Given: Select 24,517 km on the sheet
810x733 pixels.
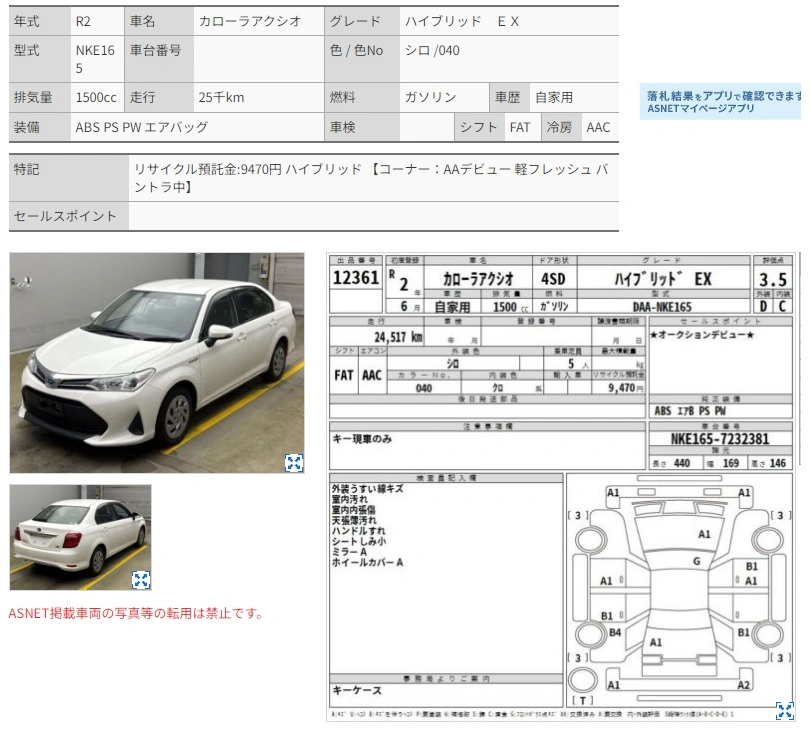Looking at the screenshot, I should (x=398, y=337).
